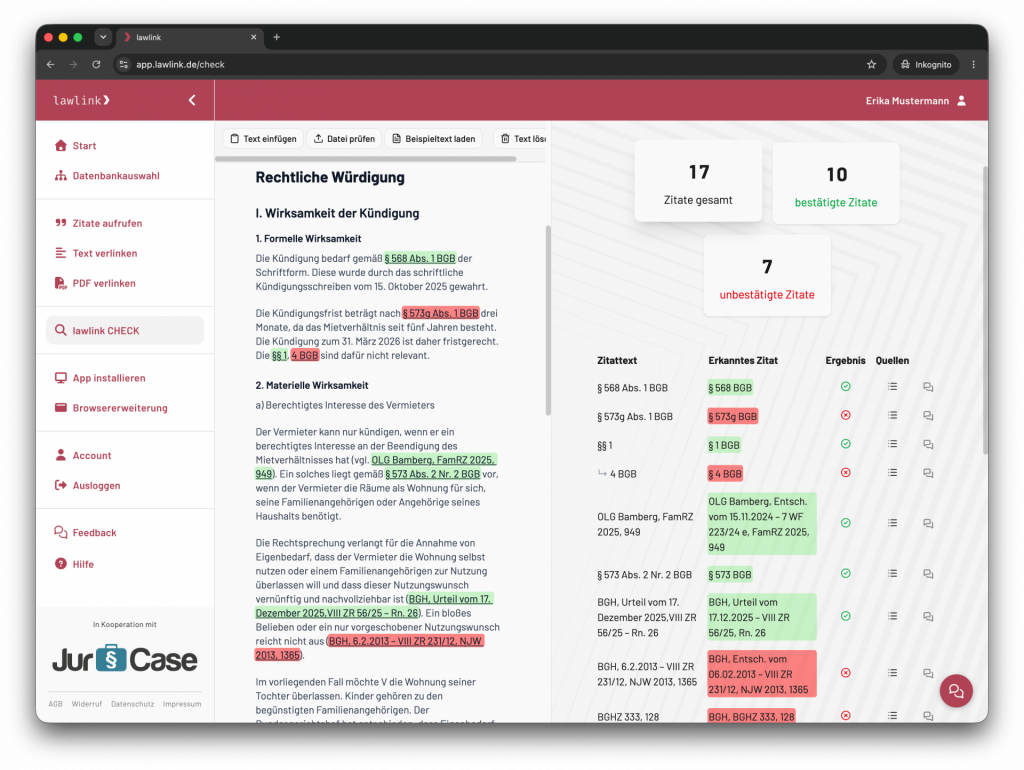
Task: Go to Start in the sidebar
Action: 76,146
